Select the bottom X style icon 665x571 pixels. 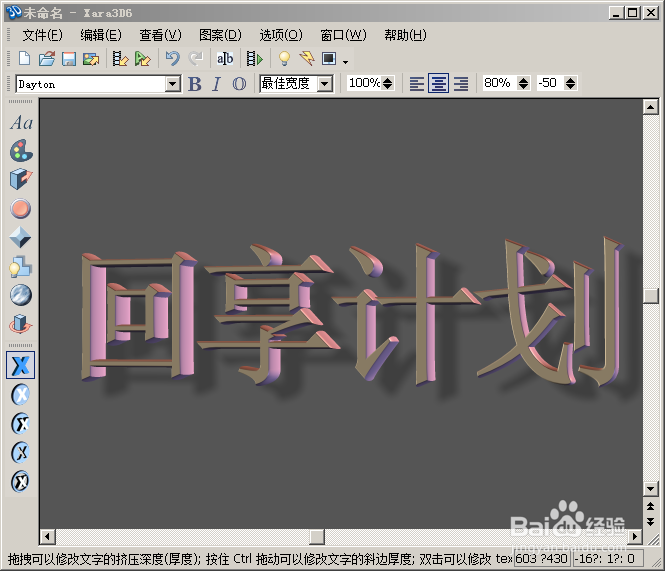tap(20, 481)
